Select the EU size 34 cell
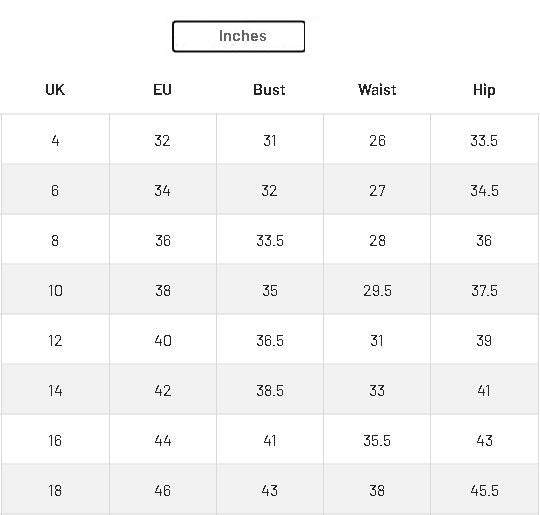 [x=163, y=189]
